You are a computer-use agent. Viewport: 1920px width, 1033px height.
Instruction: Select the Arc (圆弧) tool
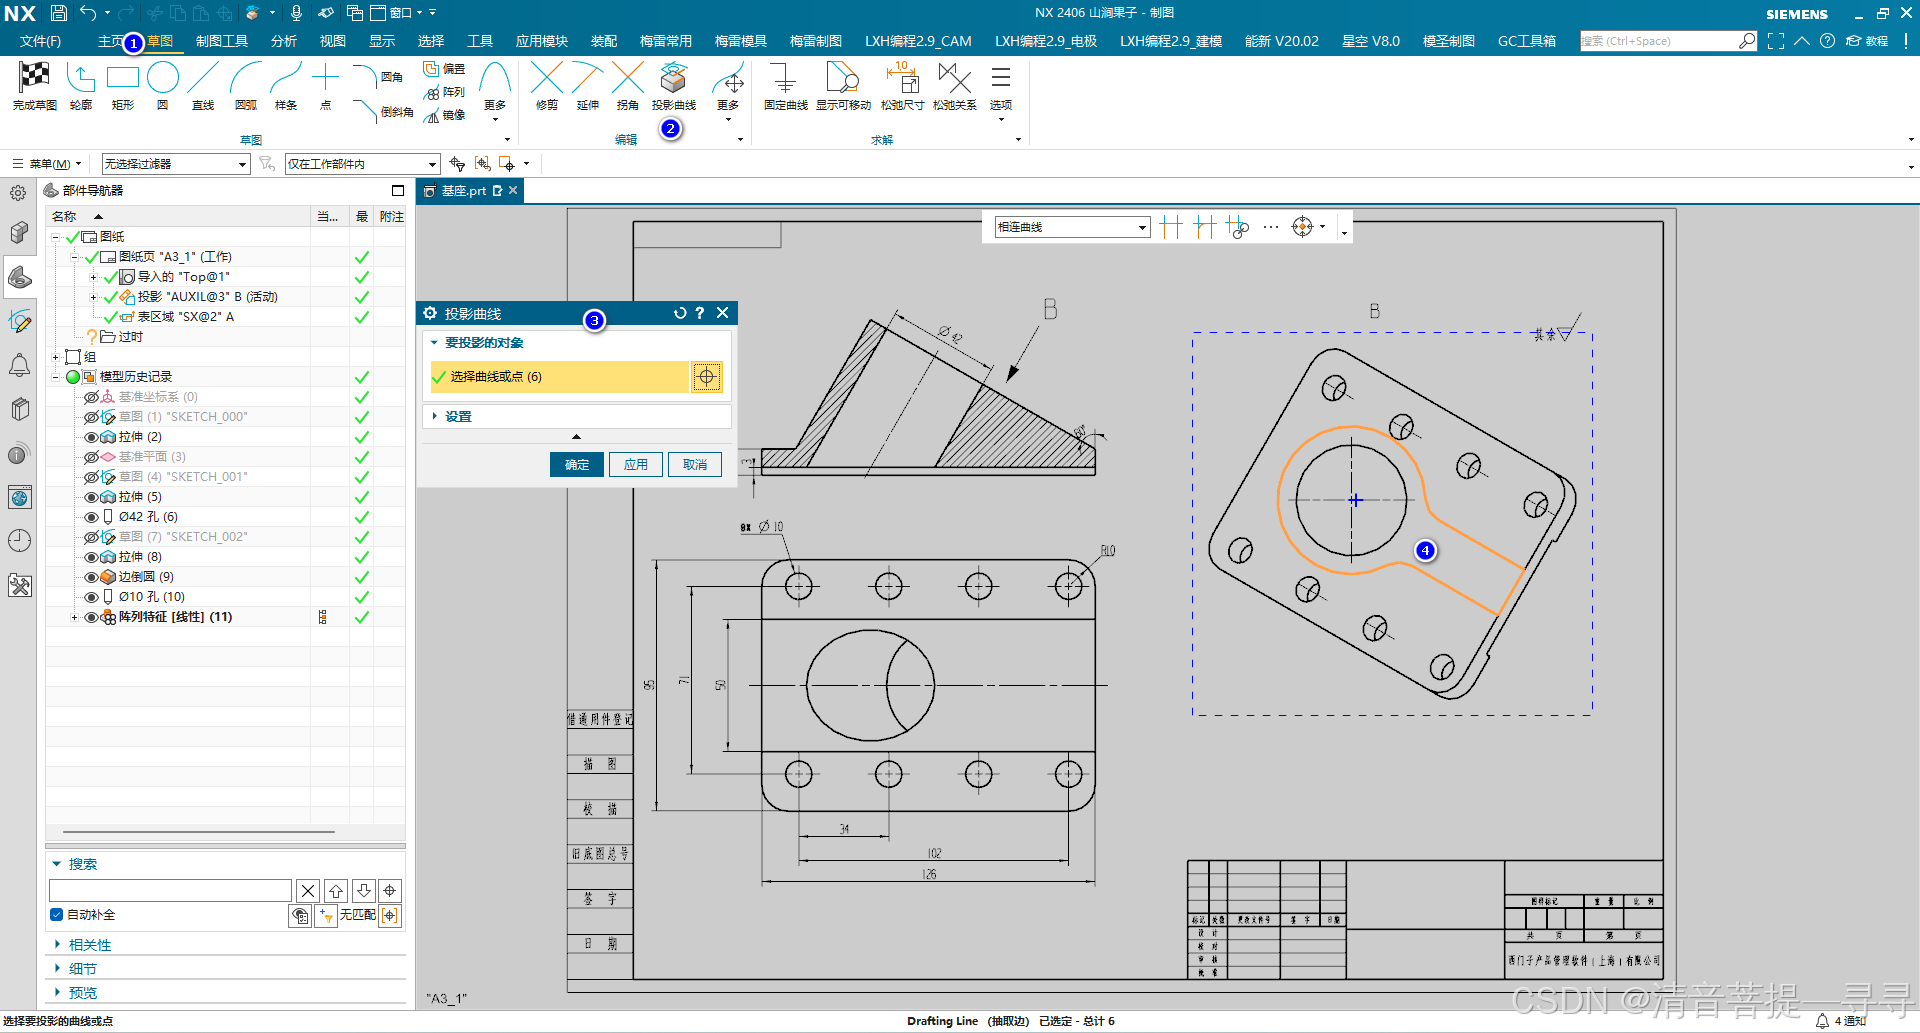click(x=245, y=78)
